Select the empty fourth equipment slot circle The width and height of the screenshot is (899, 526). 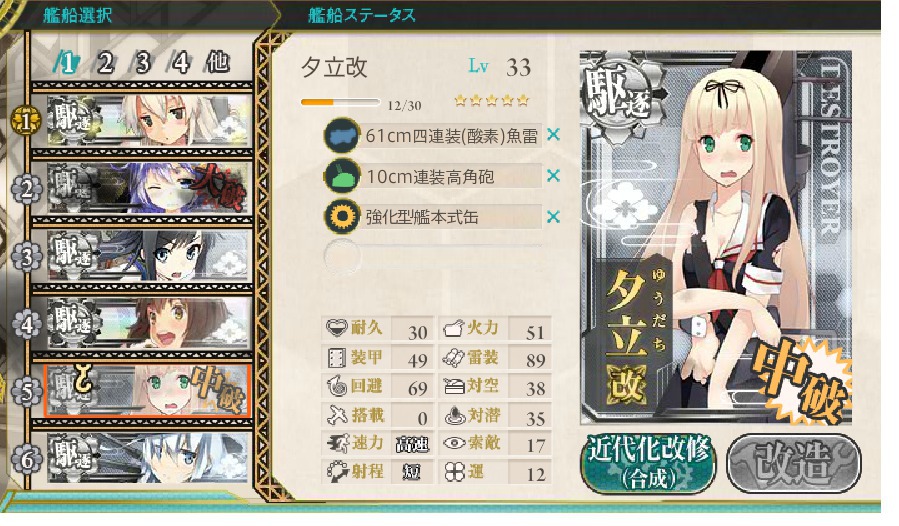tap(342, 258)
